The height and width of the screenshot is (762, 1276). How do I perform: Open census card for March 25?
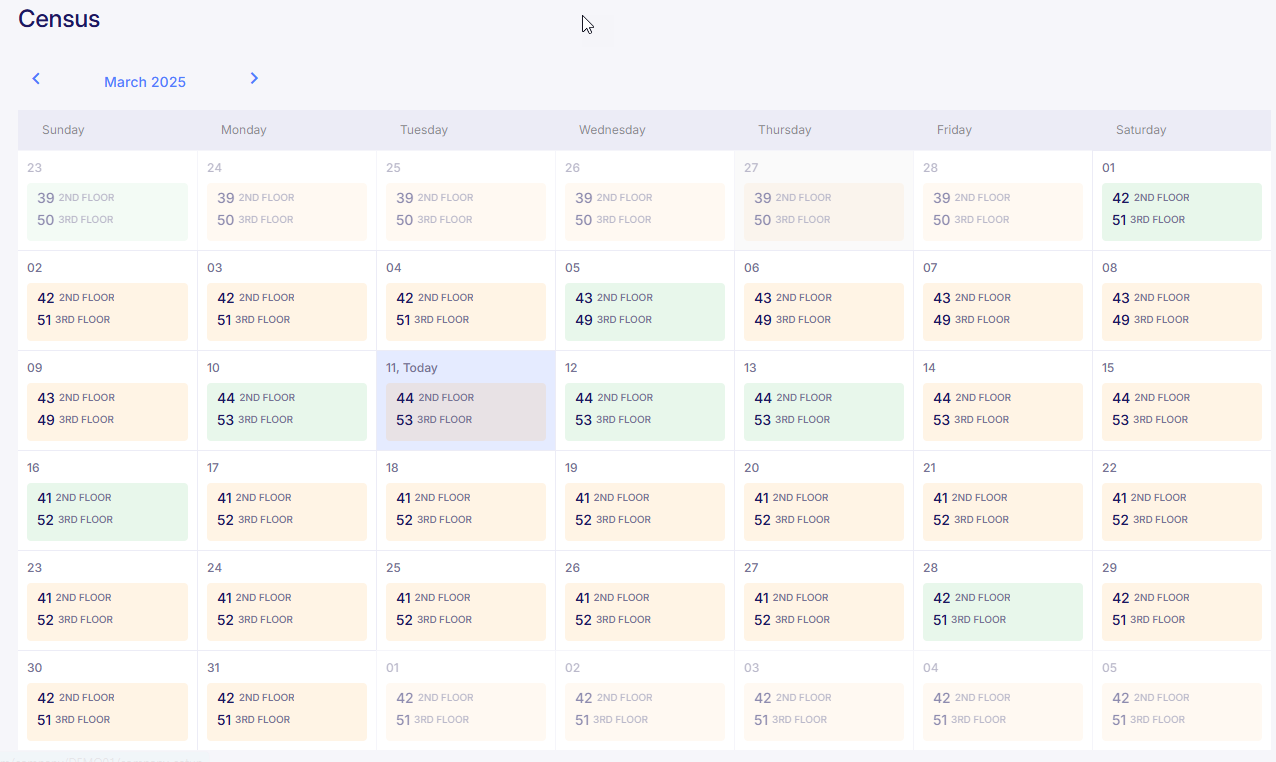pos(466,612)
